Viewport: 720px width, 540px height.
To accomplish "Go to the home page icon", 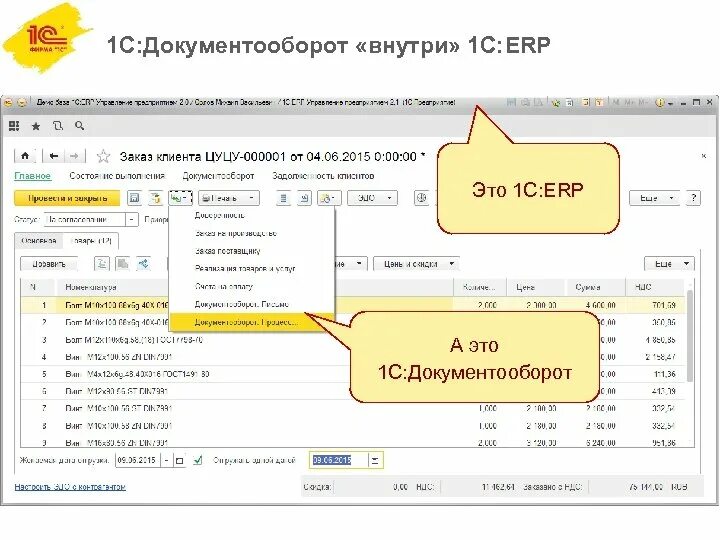I will [x=25, y=156].
